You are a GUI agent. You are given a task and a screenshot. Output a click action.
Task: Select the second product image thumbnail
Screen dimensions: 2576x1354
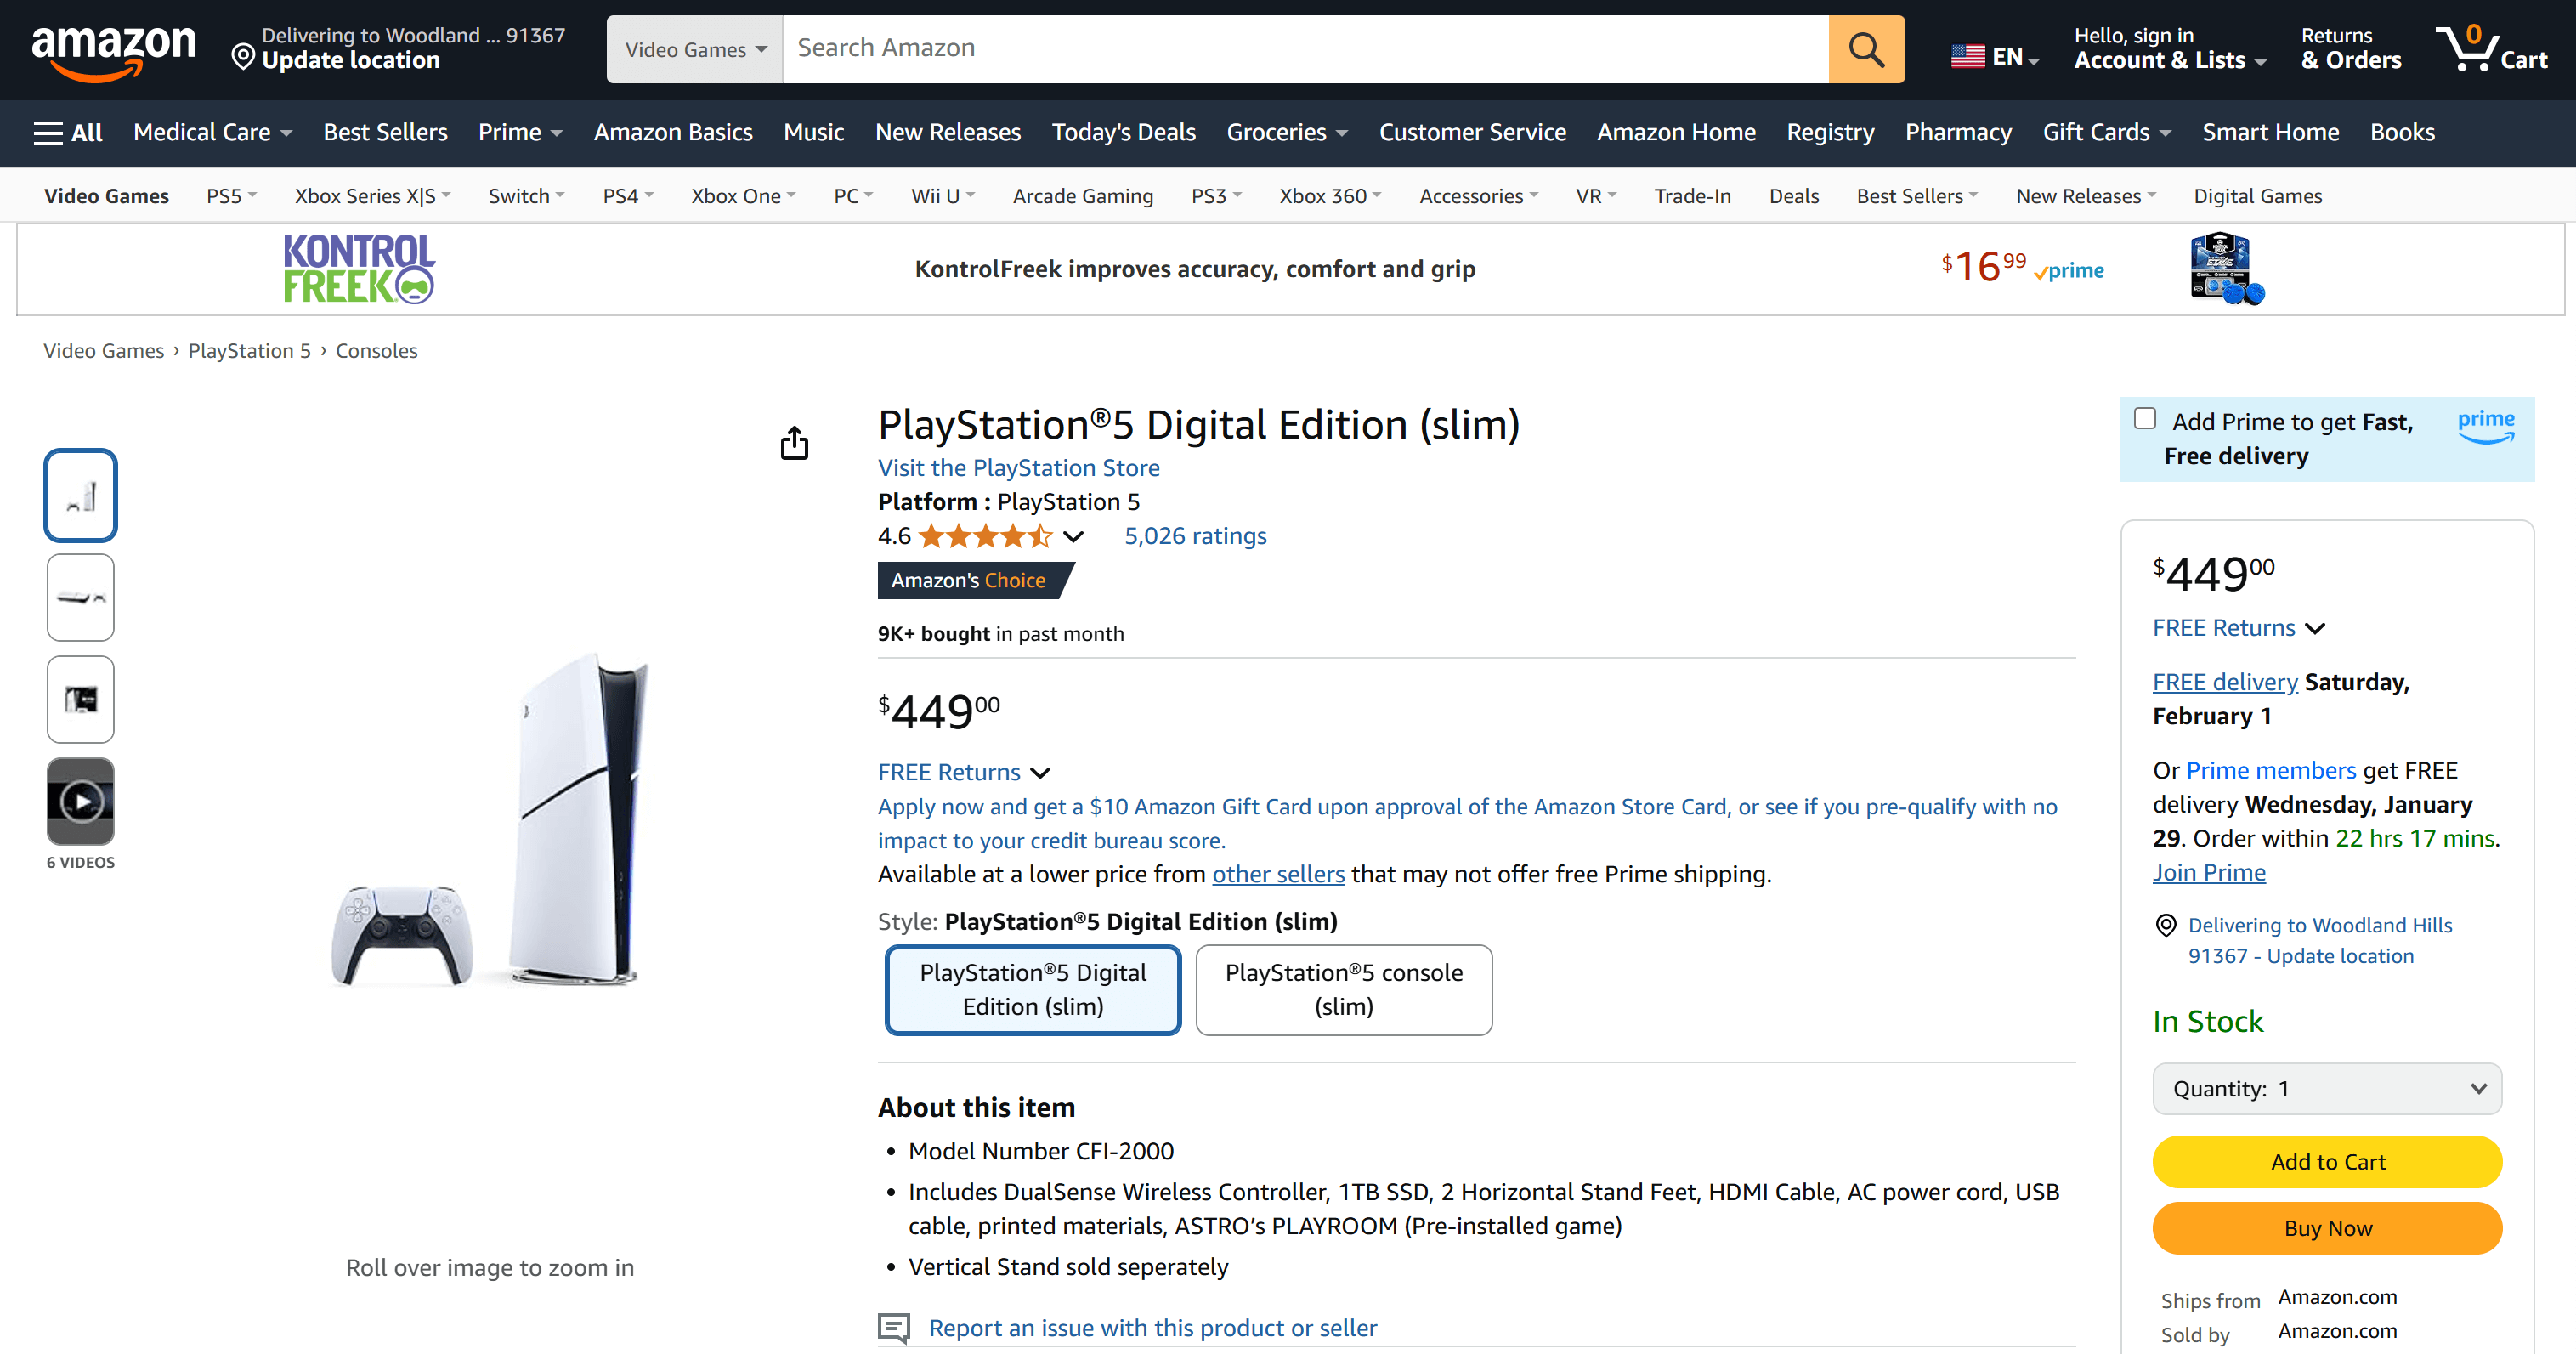80,597
